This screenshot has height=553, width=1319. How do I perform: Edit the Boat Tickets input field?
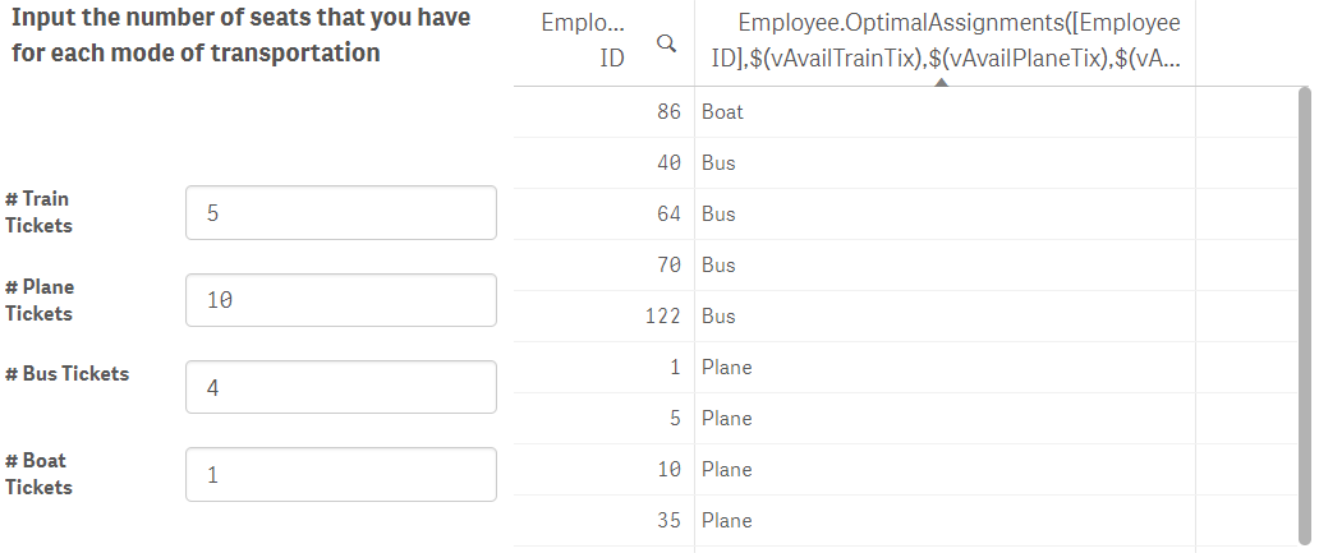tap(341, 474)
